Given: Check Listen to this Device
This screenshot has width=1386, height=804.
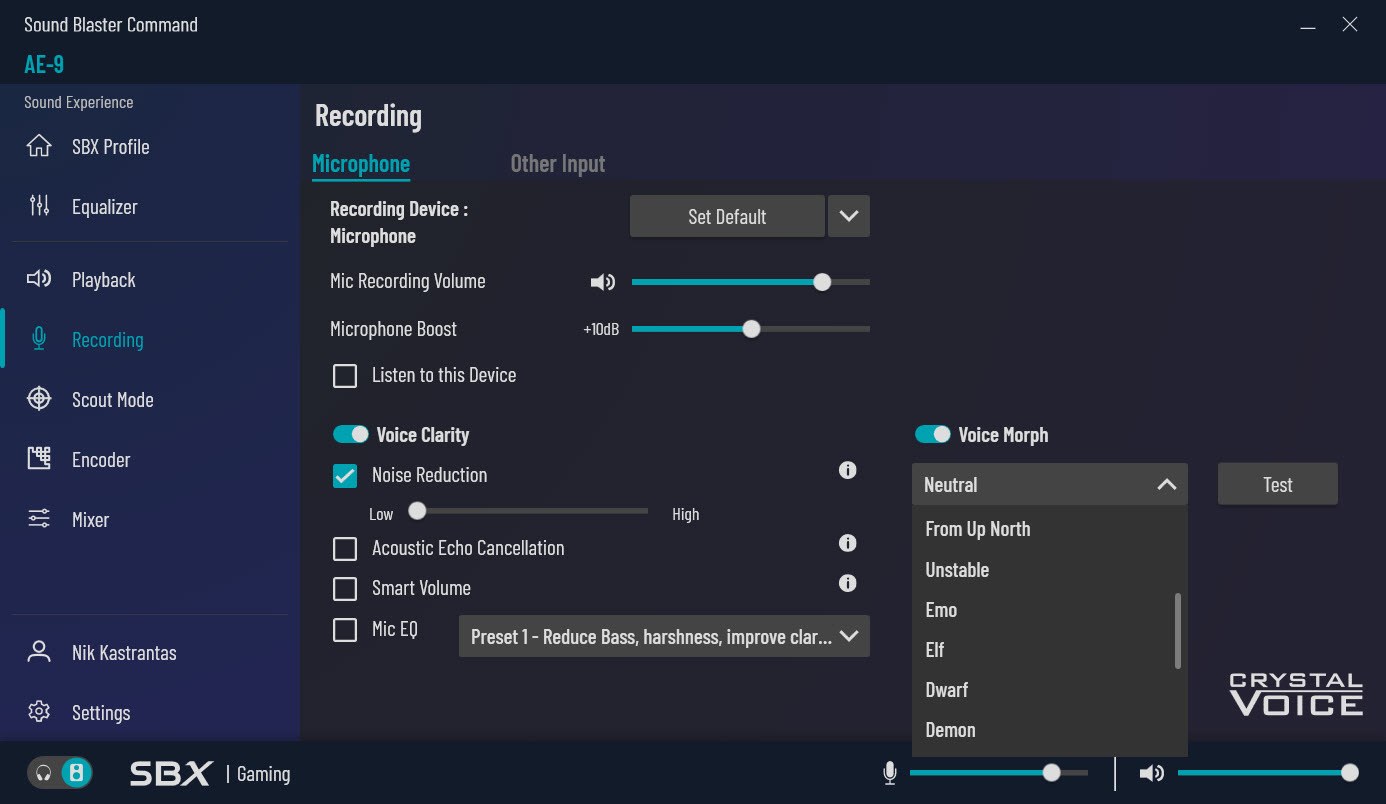Looking at the screenshot, I should [x=345, y=375].
